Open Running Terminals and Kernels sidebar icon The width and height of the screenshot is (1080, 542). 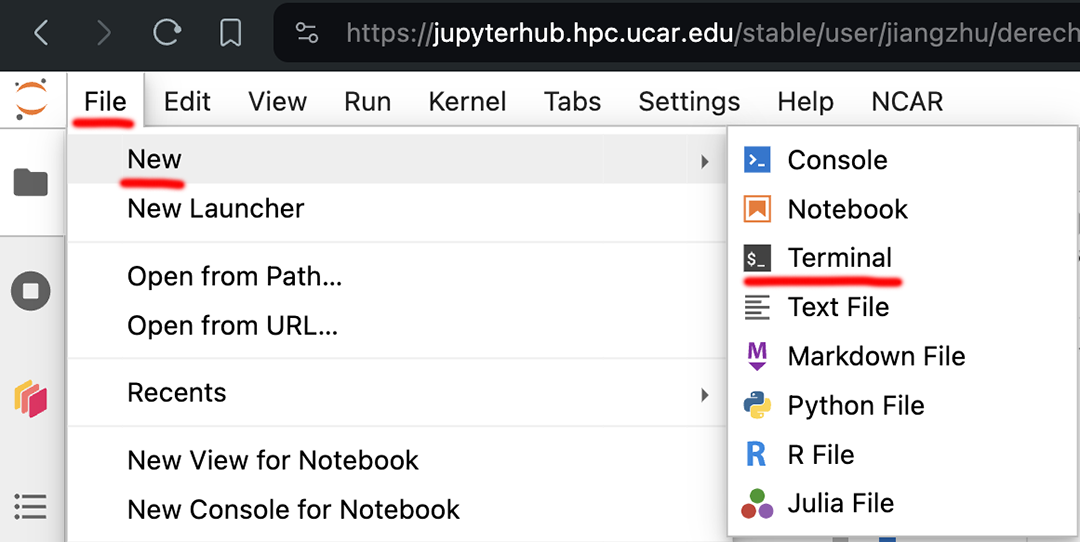coord(30,292)
